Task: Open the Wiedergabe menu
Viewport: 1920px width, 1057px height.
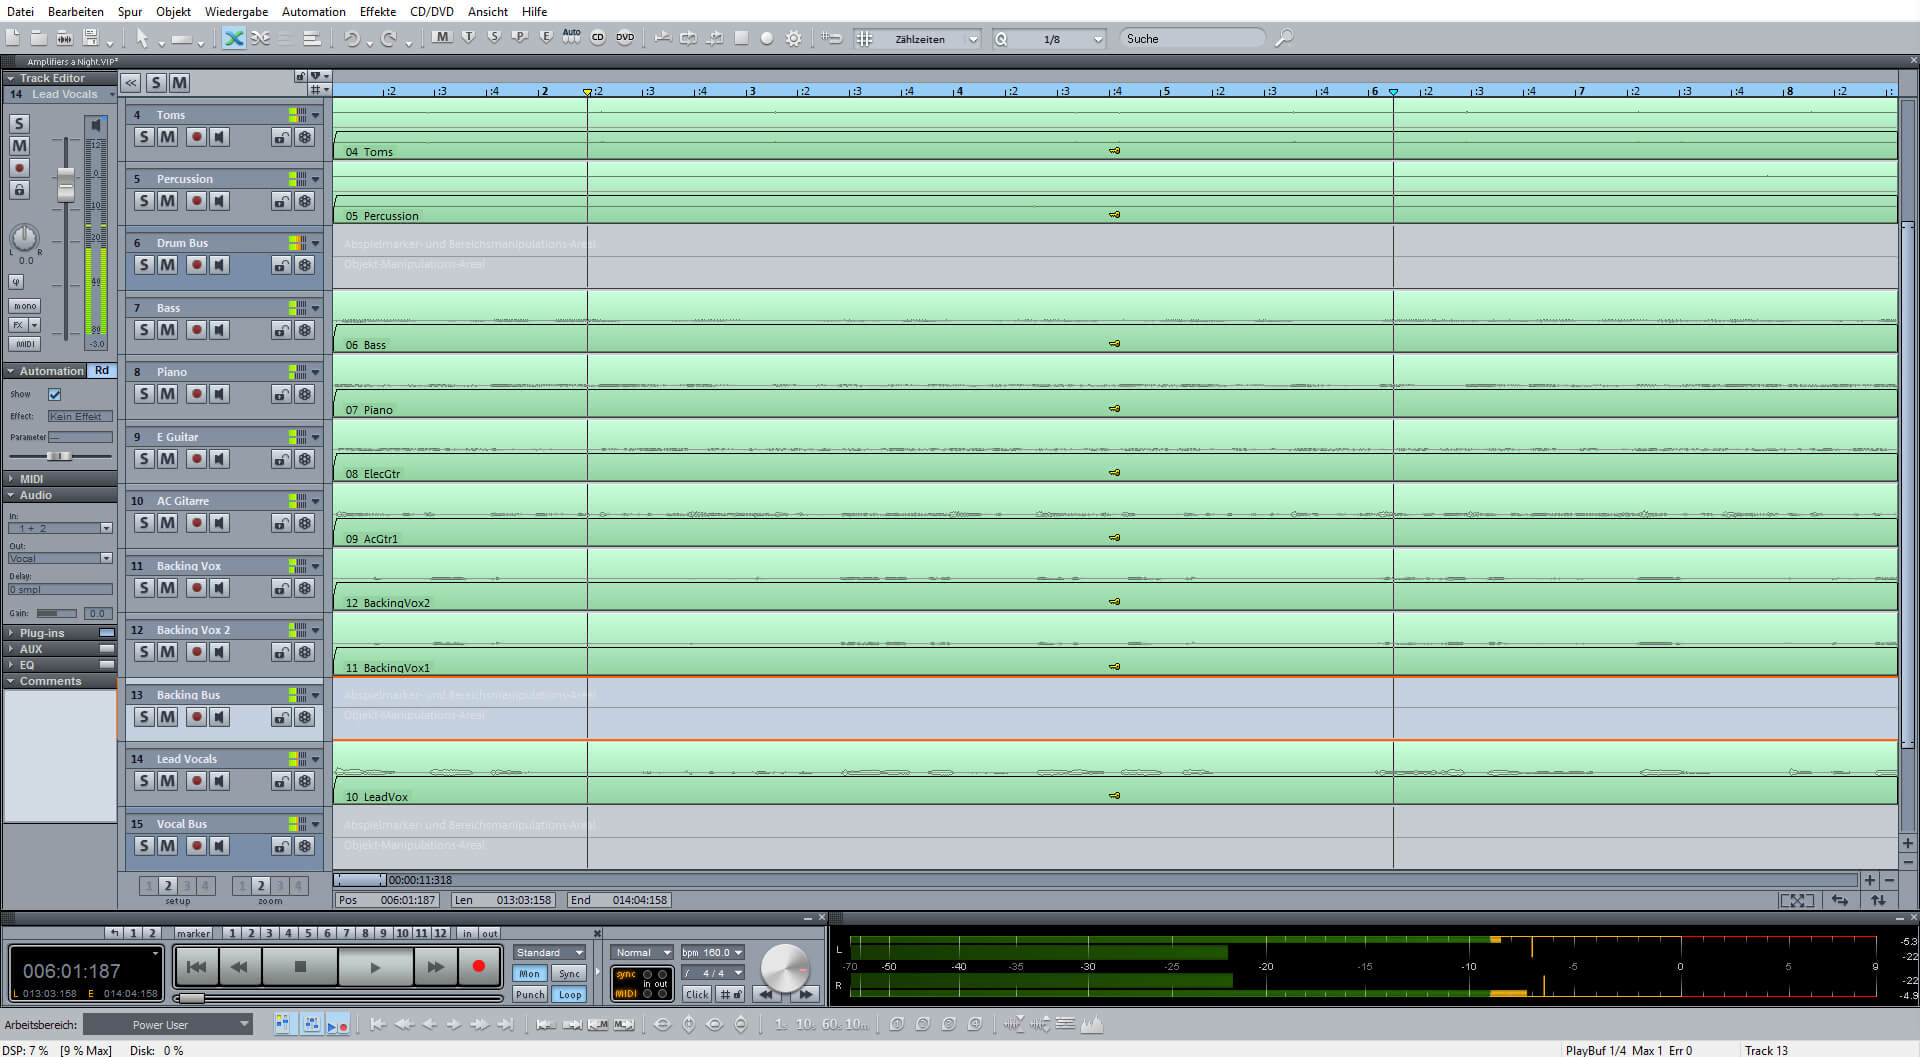Action: pos(236,11)
